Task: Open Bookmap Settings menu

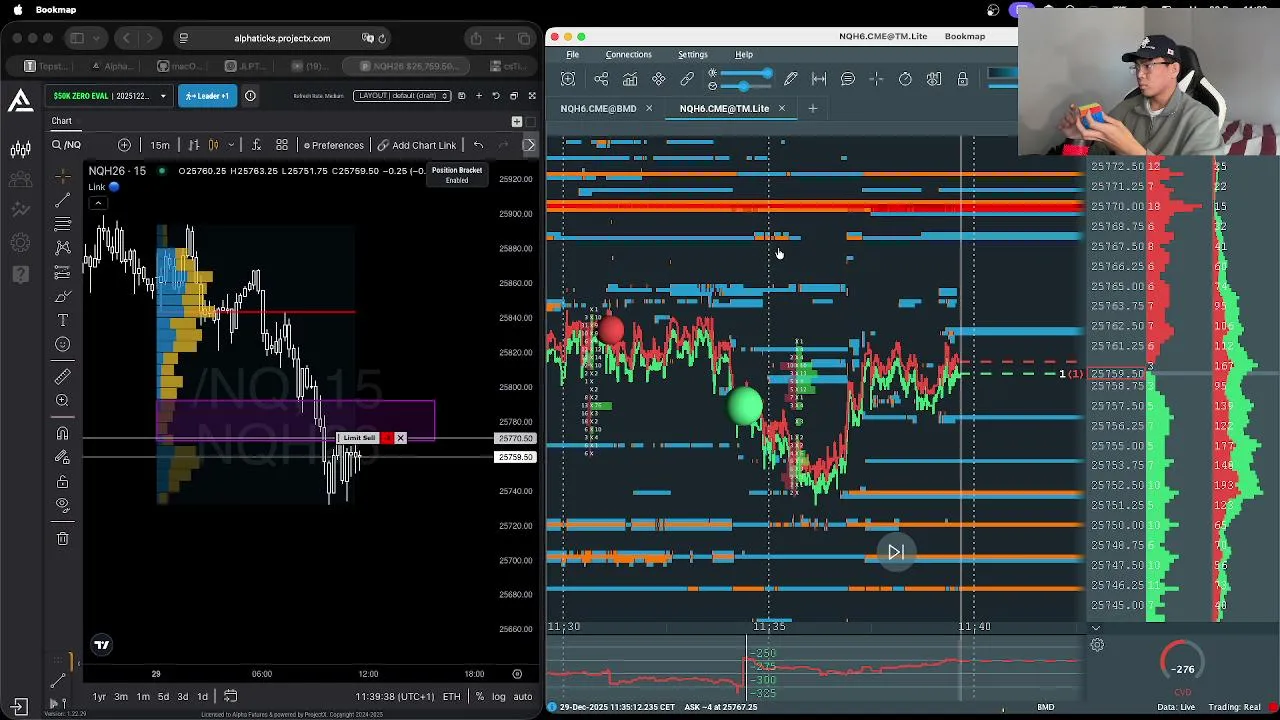Action: (x=692, y=54)
